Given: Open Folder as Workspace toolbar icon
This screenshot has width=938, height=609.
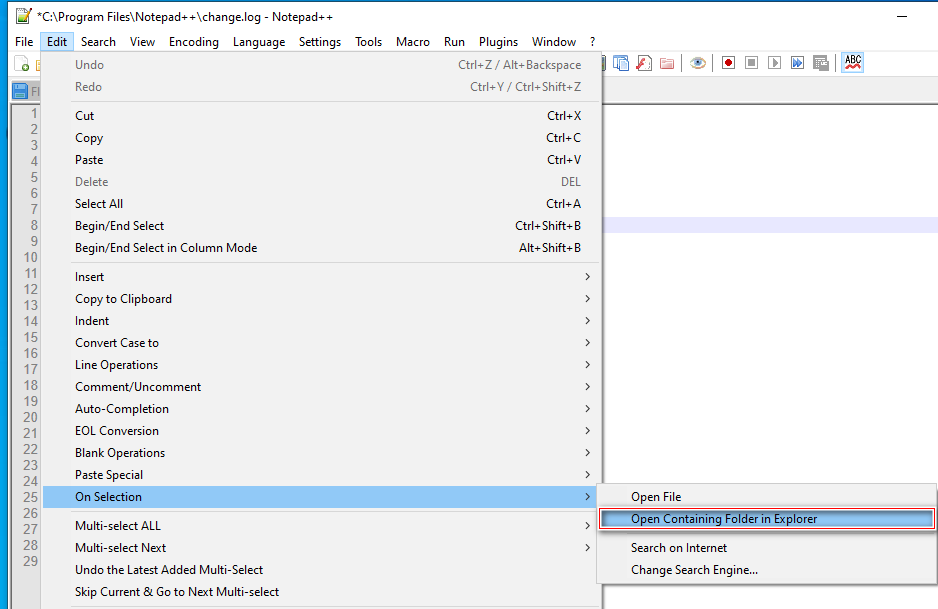Looking at the screenshot, I should (667, 63).
